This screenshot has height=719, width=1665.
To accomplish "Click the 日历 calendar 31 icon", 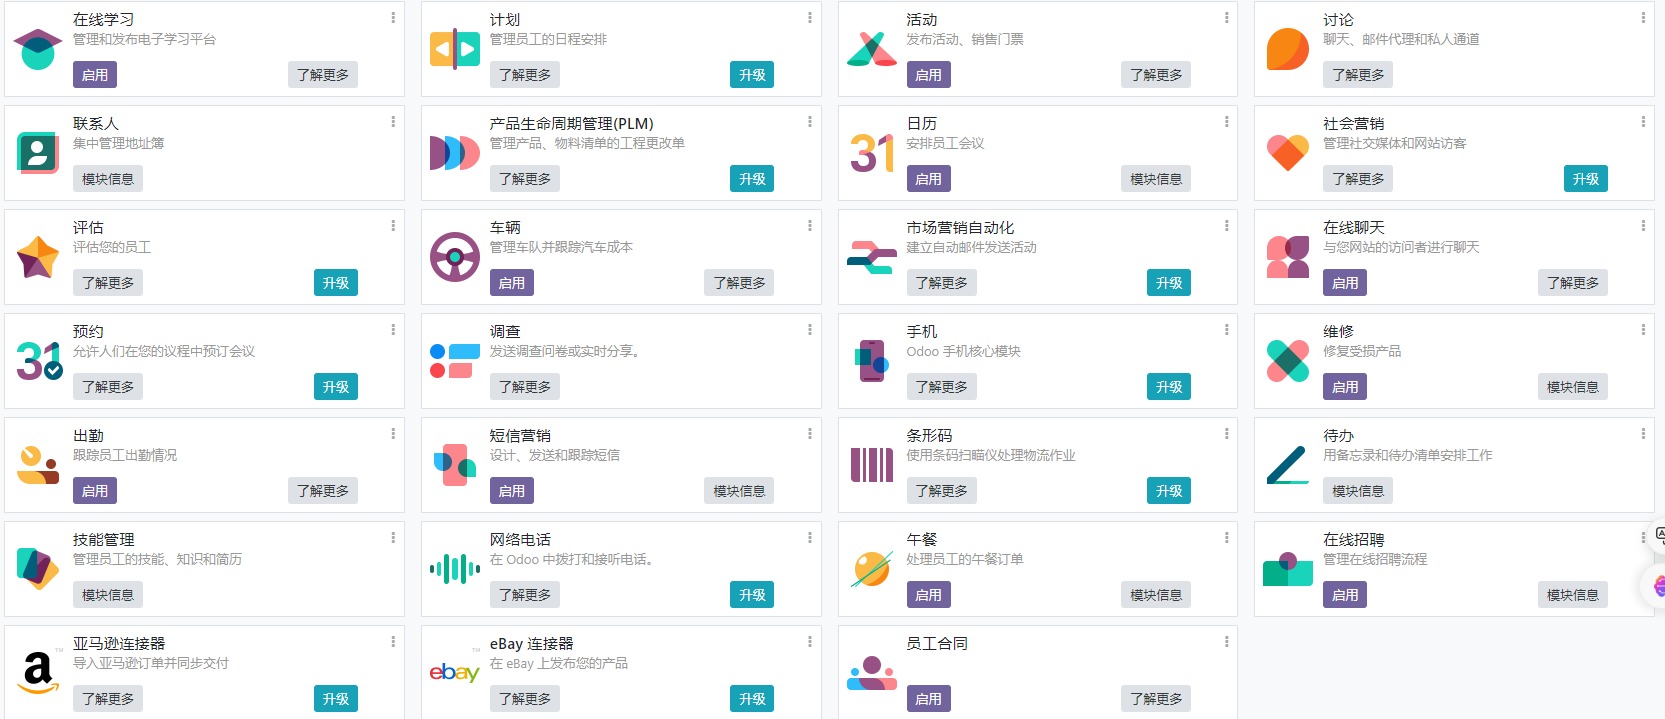I will 872,153.
